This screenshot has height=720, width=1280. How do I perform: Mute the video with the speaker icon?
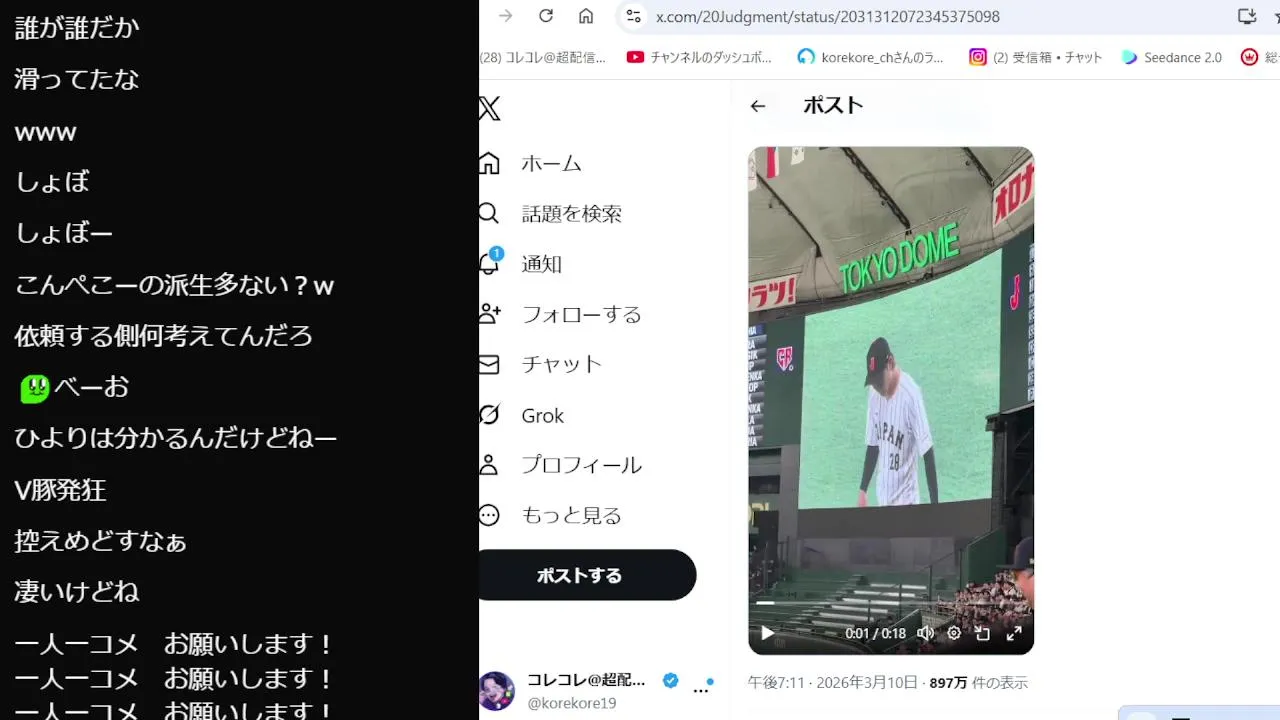pos(926,633)
